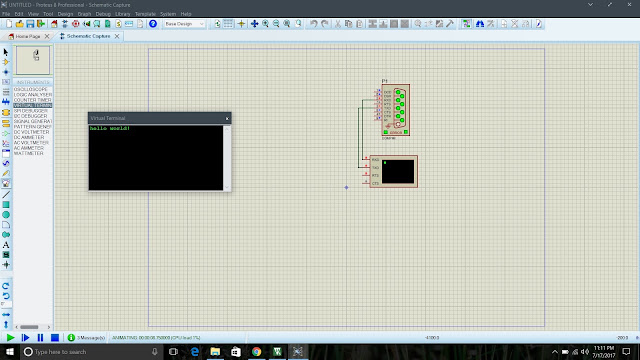Viewport: 640px width, 360px height.
Task: Open the Debug menu
Action: pos(103,14)
